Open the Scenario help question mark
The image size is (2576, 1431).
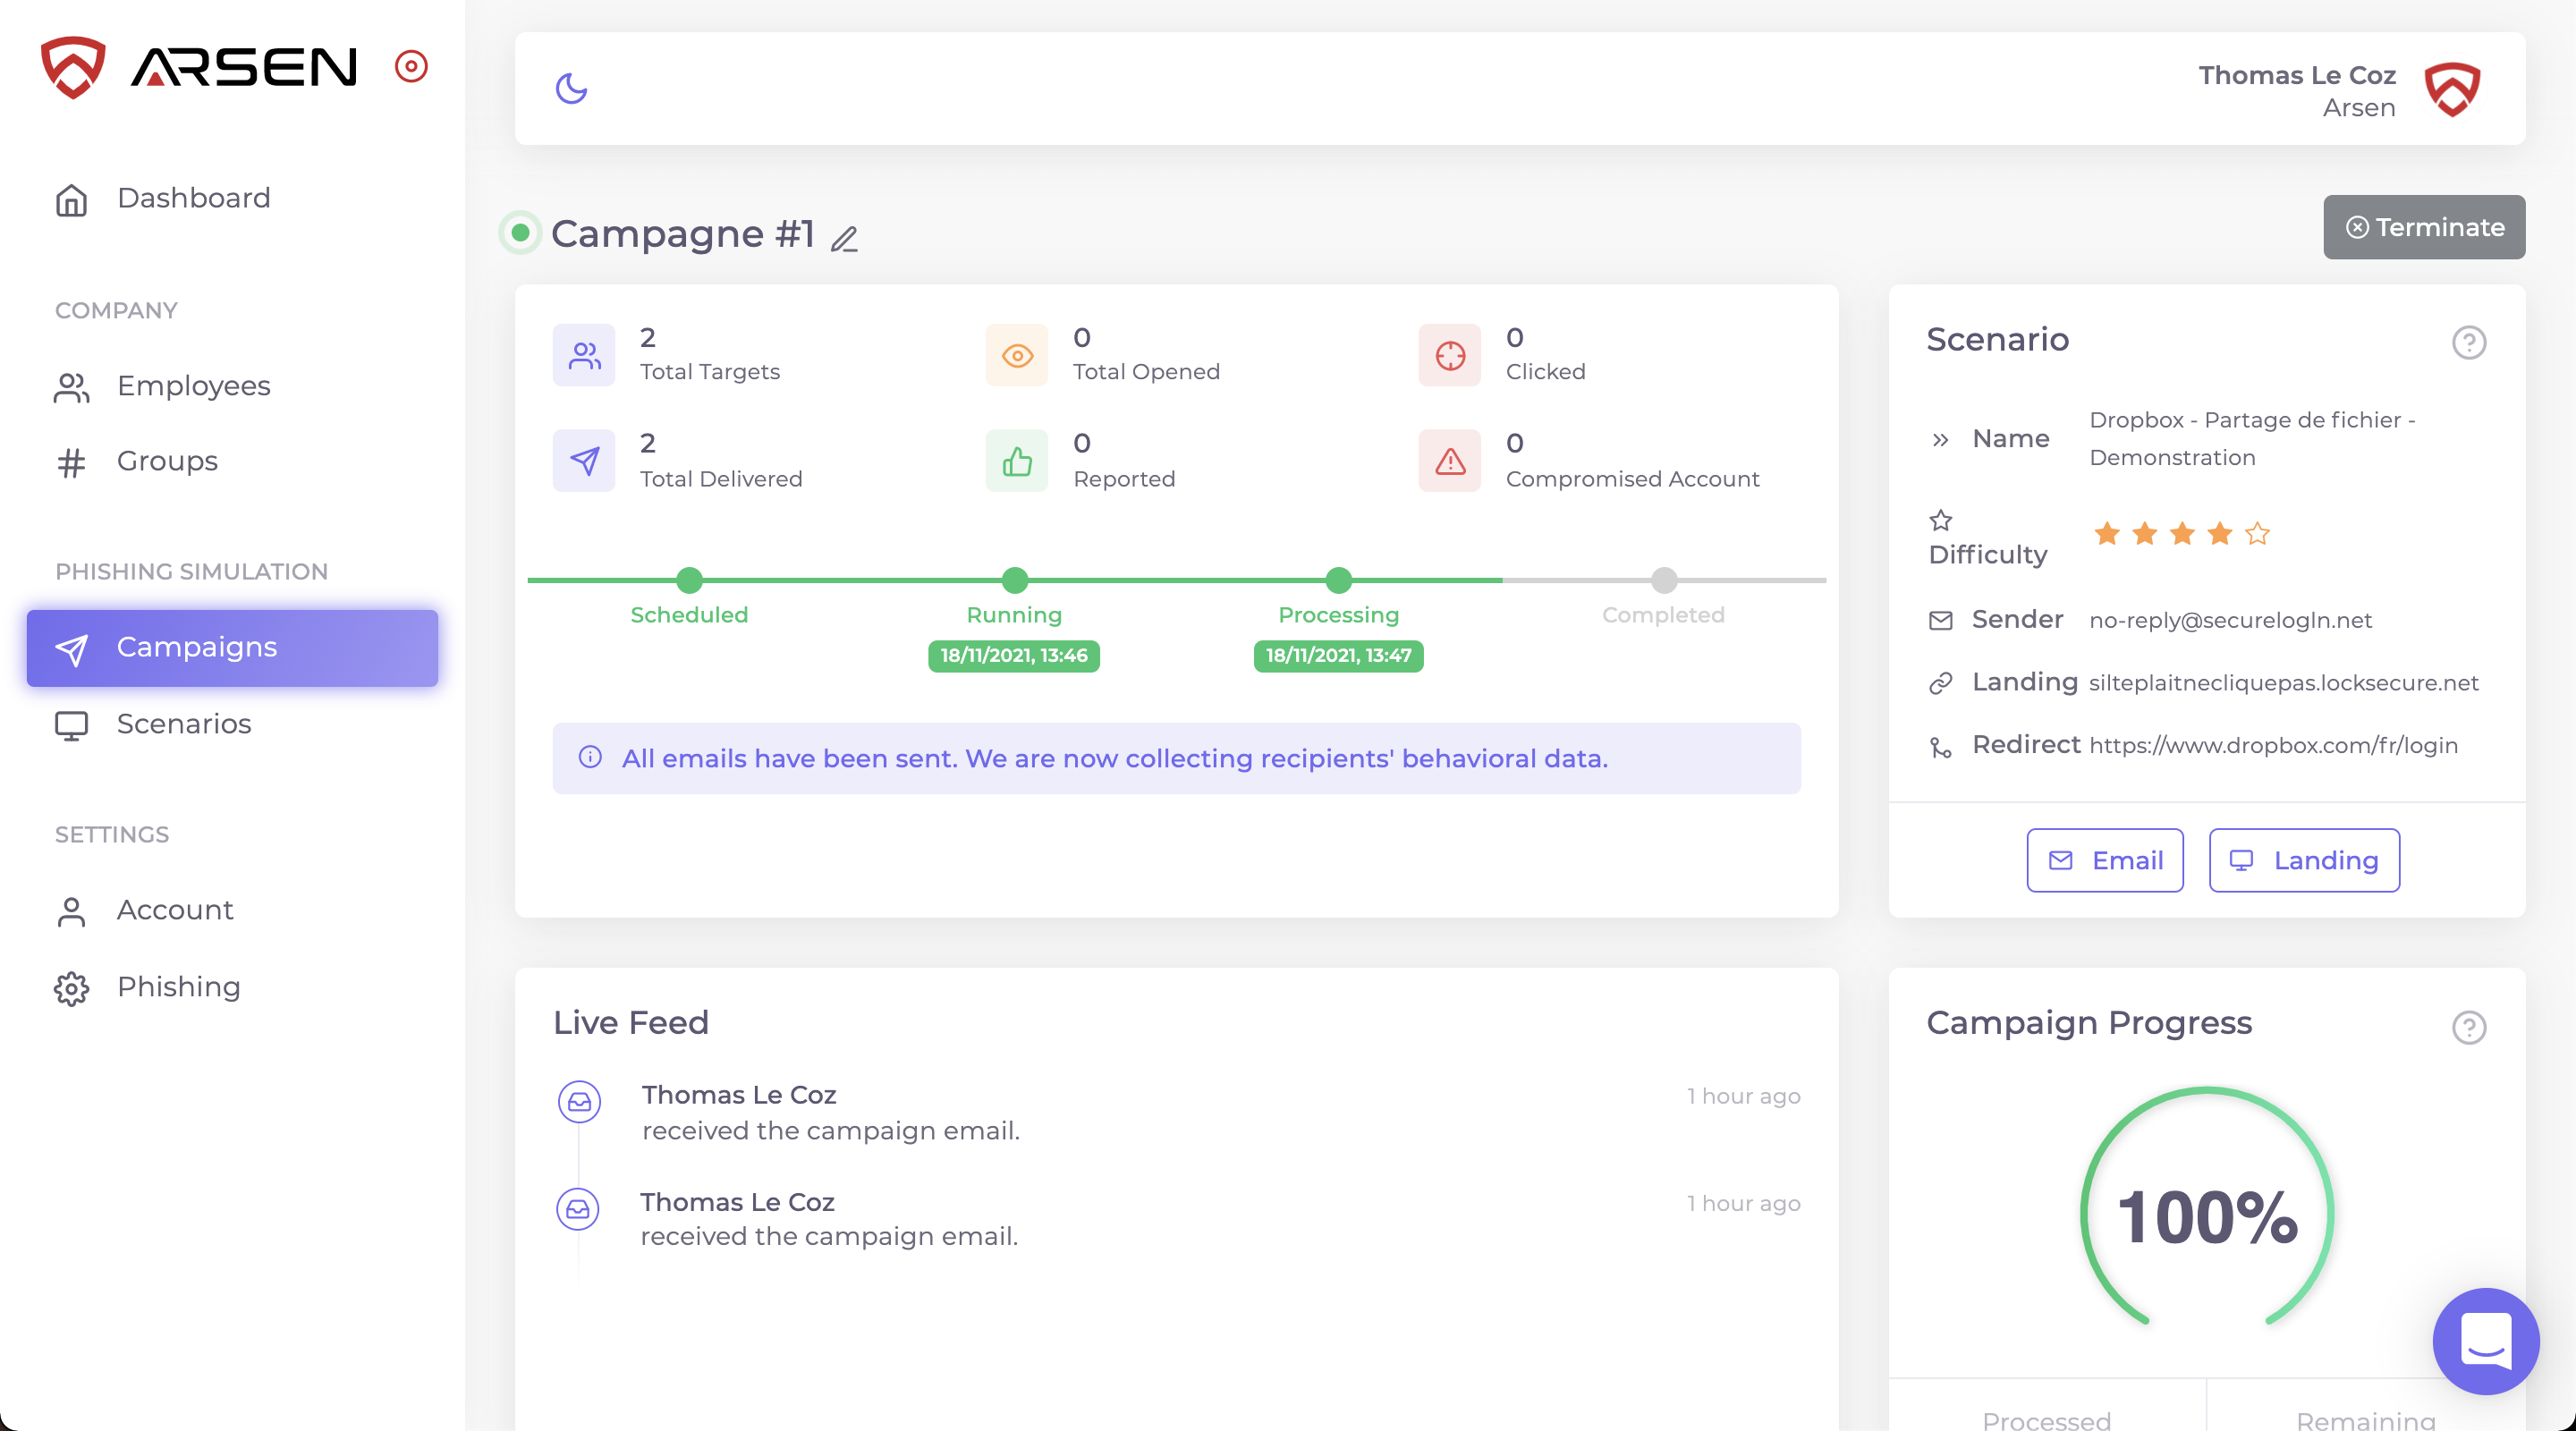click(2469, 342)
